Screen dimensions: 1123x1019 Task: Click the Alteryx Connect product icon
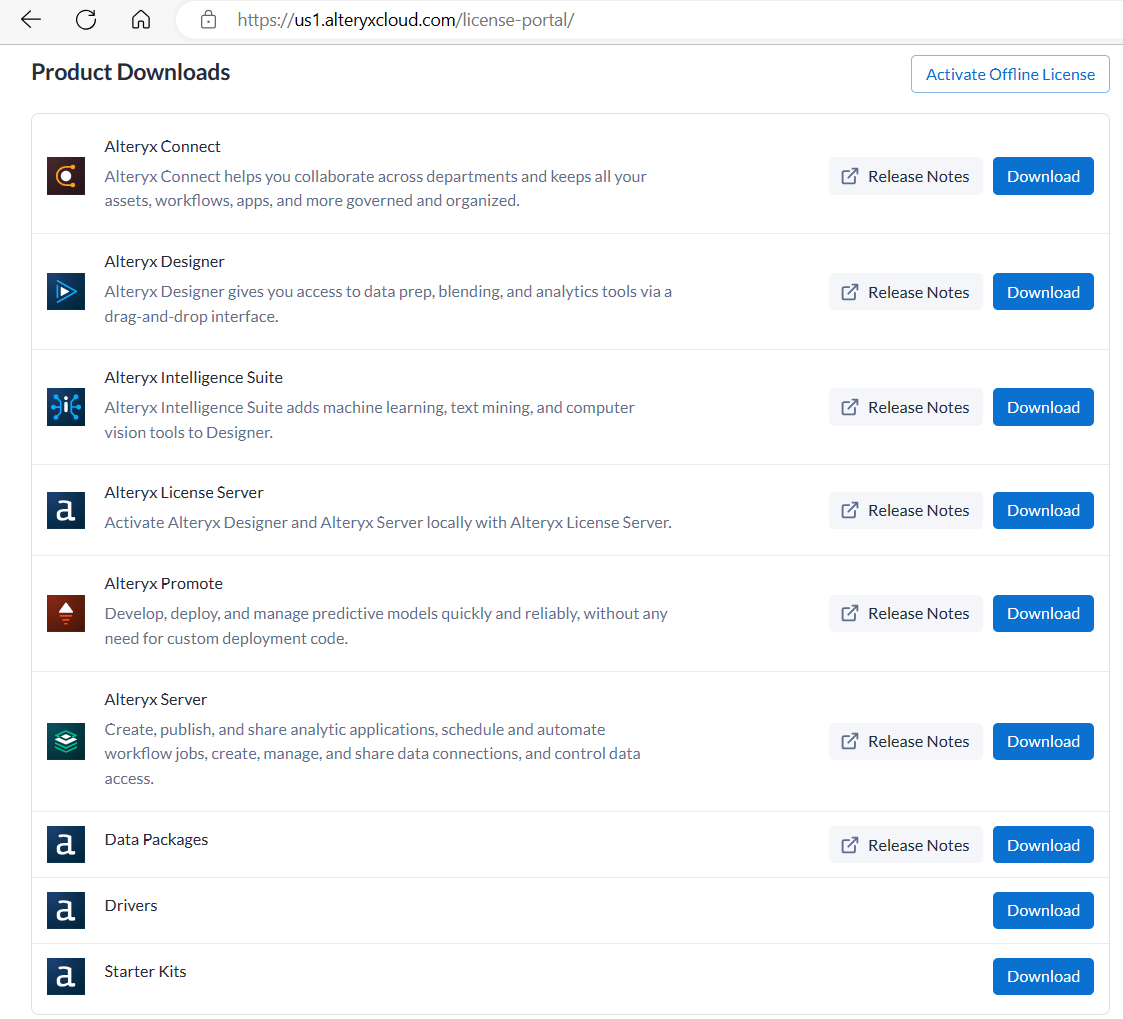tap(66, 176)
